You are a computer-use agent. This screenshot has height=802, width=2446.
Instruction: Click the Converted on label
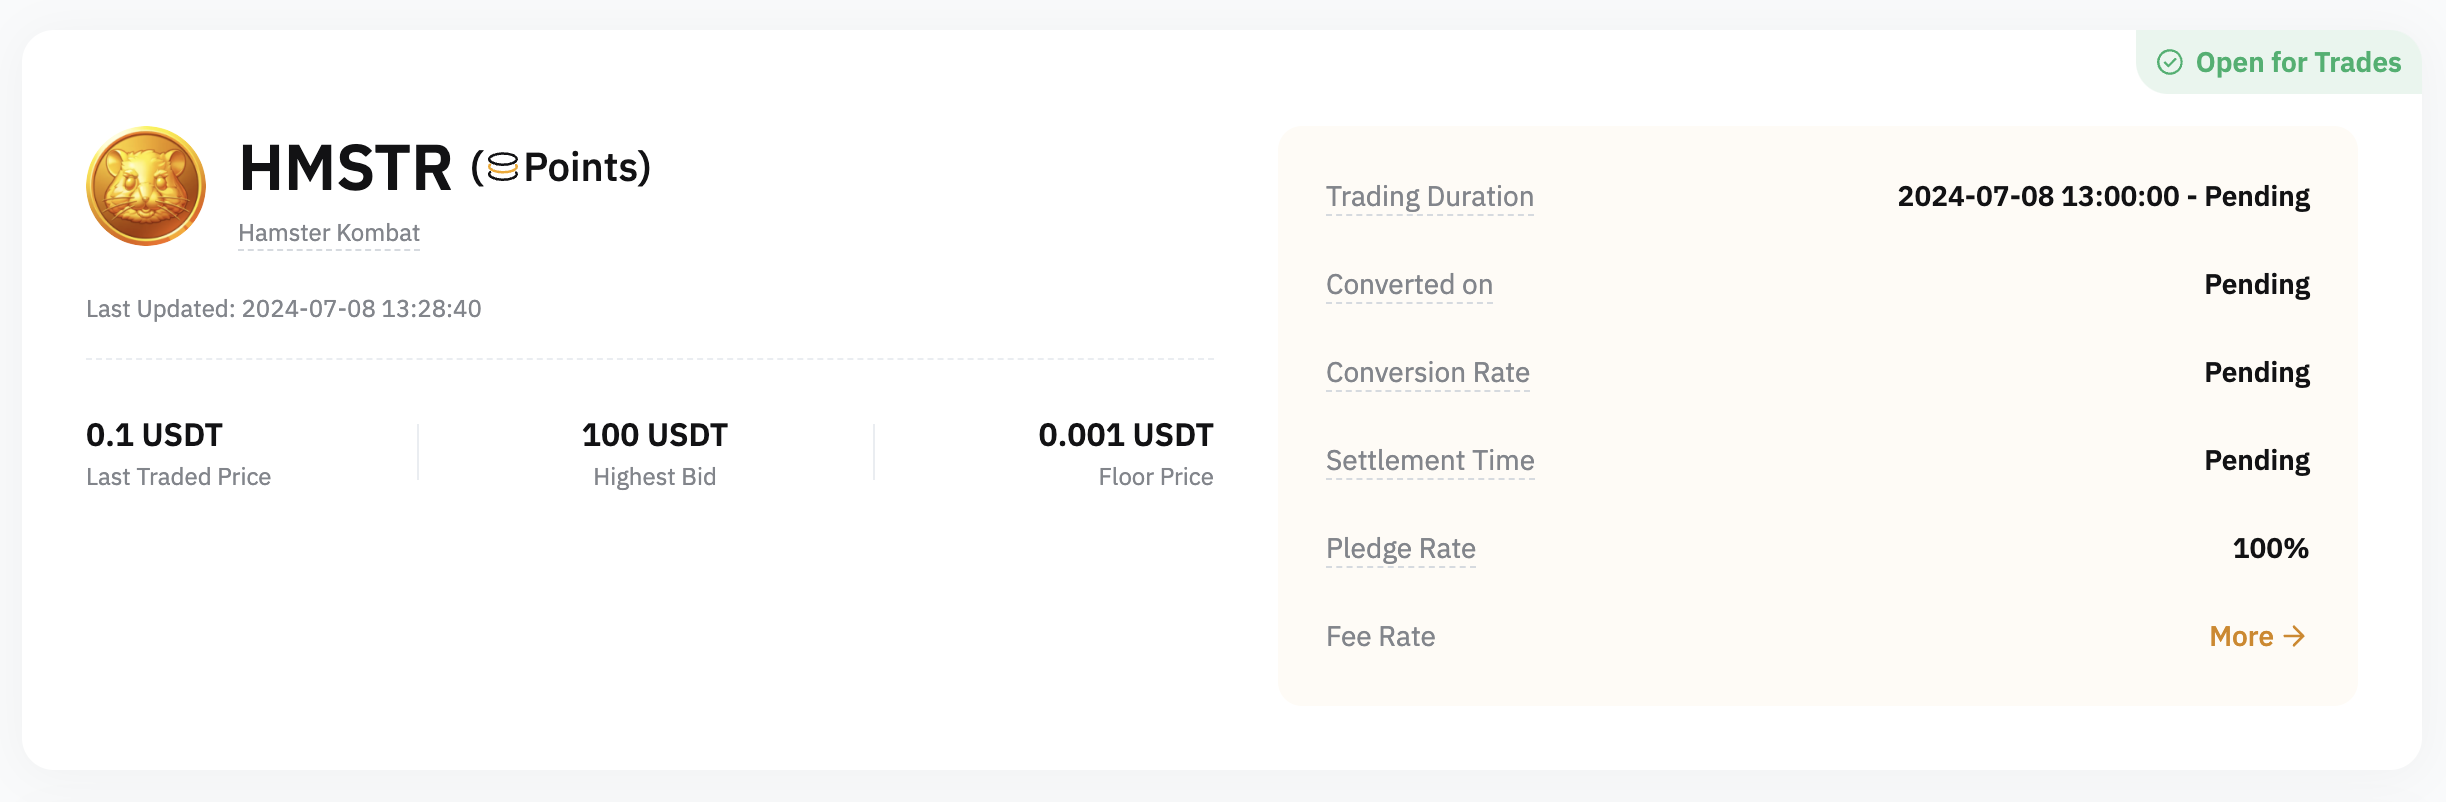click(1409, 285)
